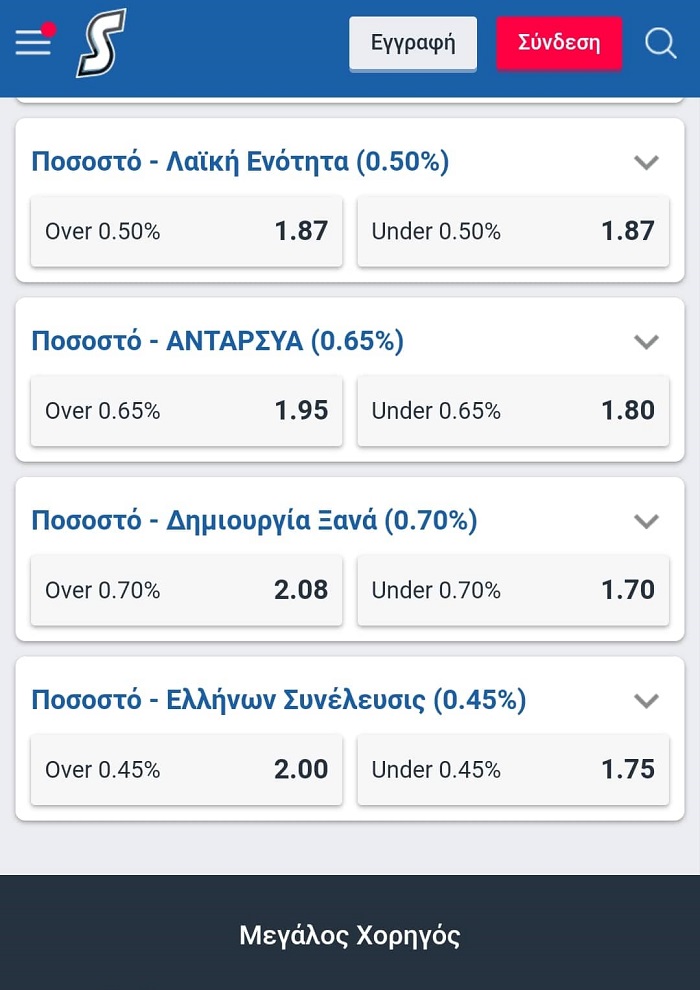Select Over 0.45% at odds 2.00
Image resolution: width=700 pixels, height=990 pixels.
point(186,769)
